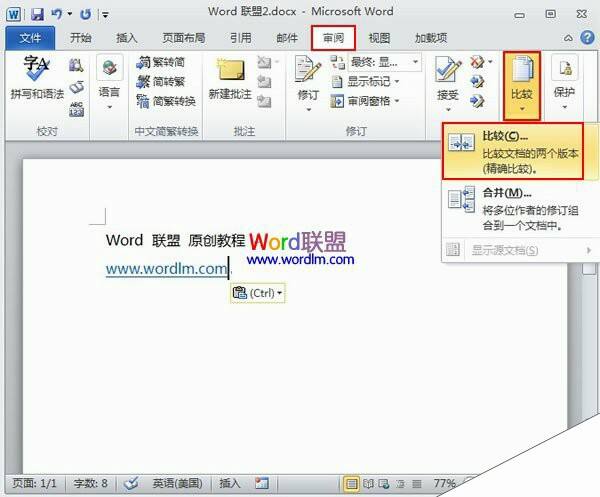Screen dimensions: 600x497
Task: Switch to the 插入 tab
Action: click(127, 38)
